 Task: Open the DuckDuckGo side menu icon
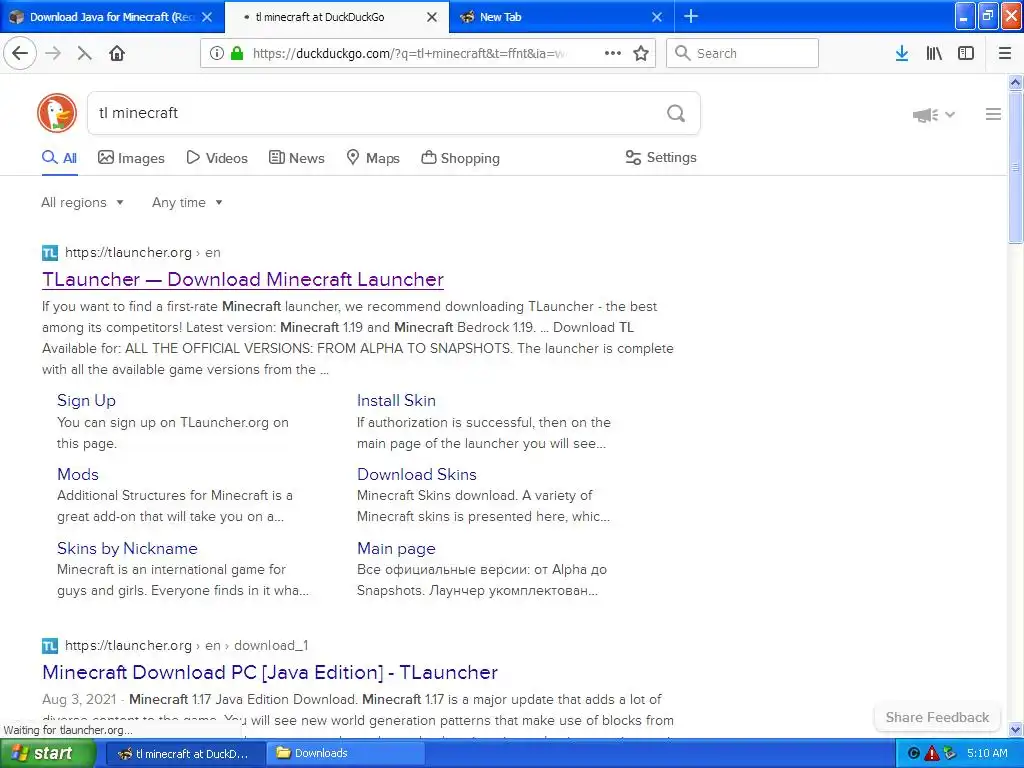(993, 114)
